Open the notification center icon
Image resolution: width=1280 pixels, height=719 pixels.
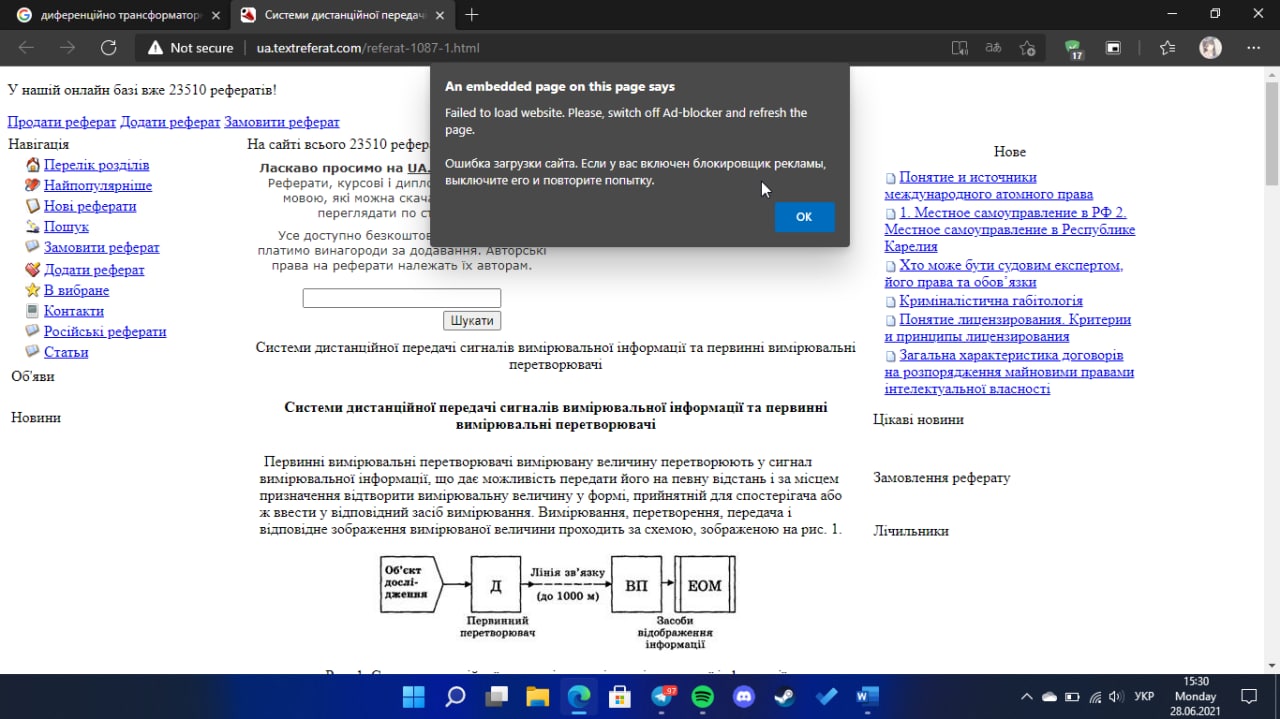[x=1248, y=697]
